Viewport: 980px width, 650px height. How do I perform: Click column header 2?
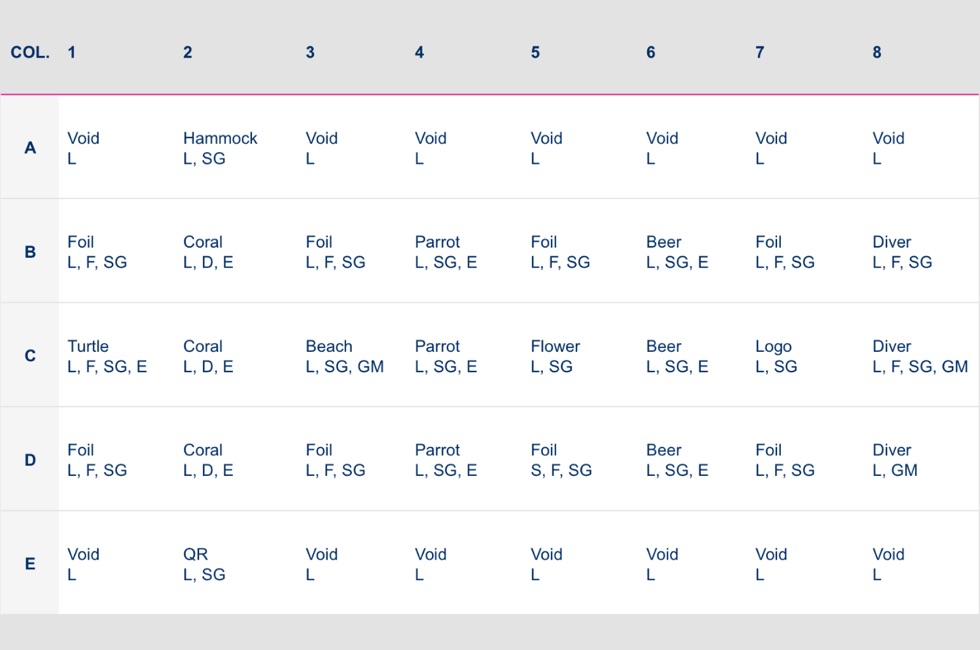[x=187, y=52]
